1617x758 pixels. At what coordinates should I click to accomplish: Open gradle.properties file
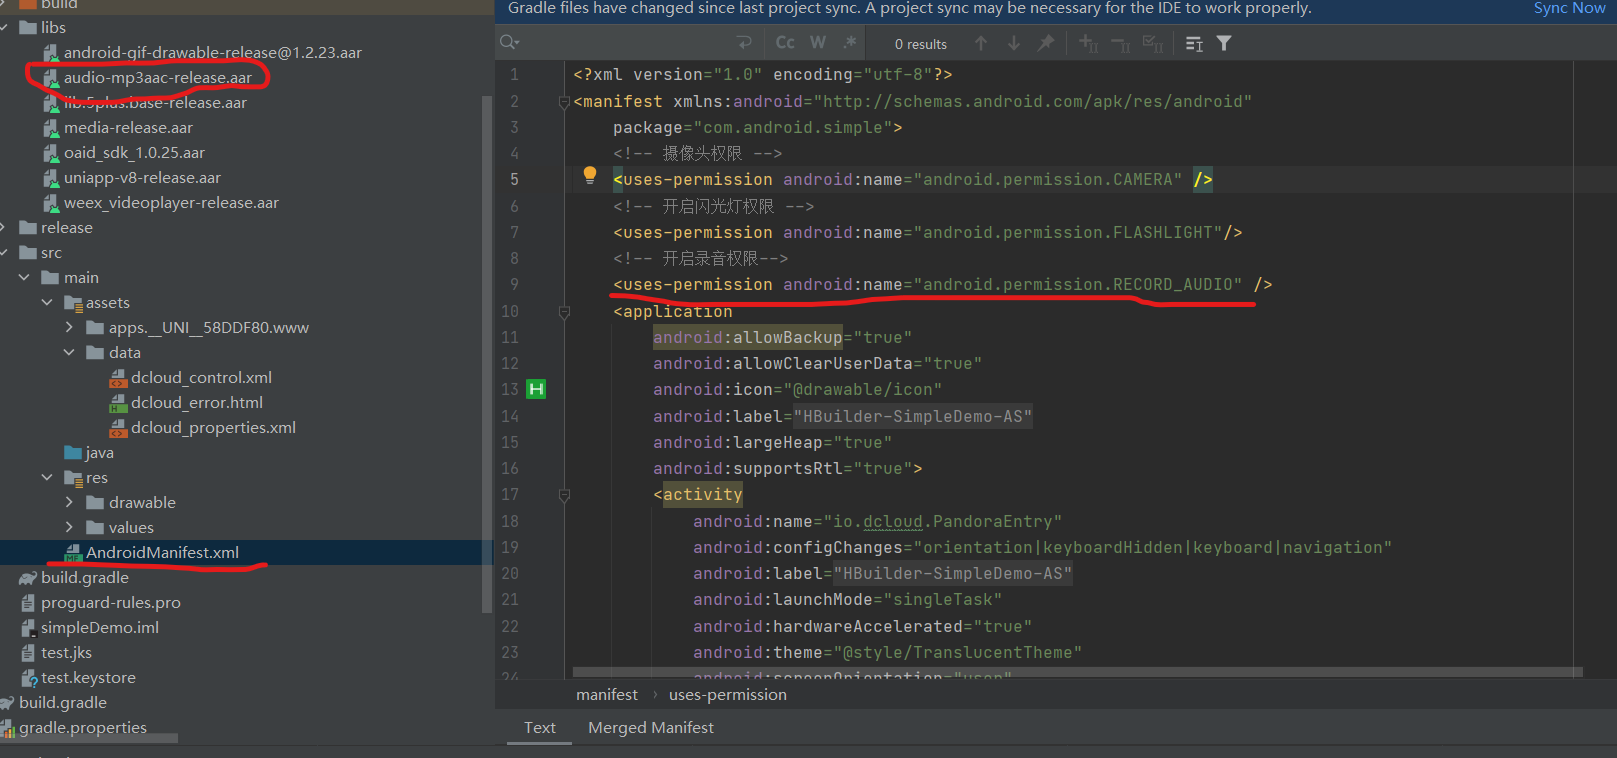tap(82, 728)
